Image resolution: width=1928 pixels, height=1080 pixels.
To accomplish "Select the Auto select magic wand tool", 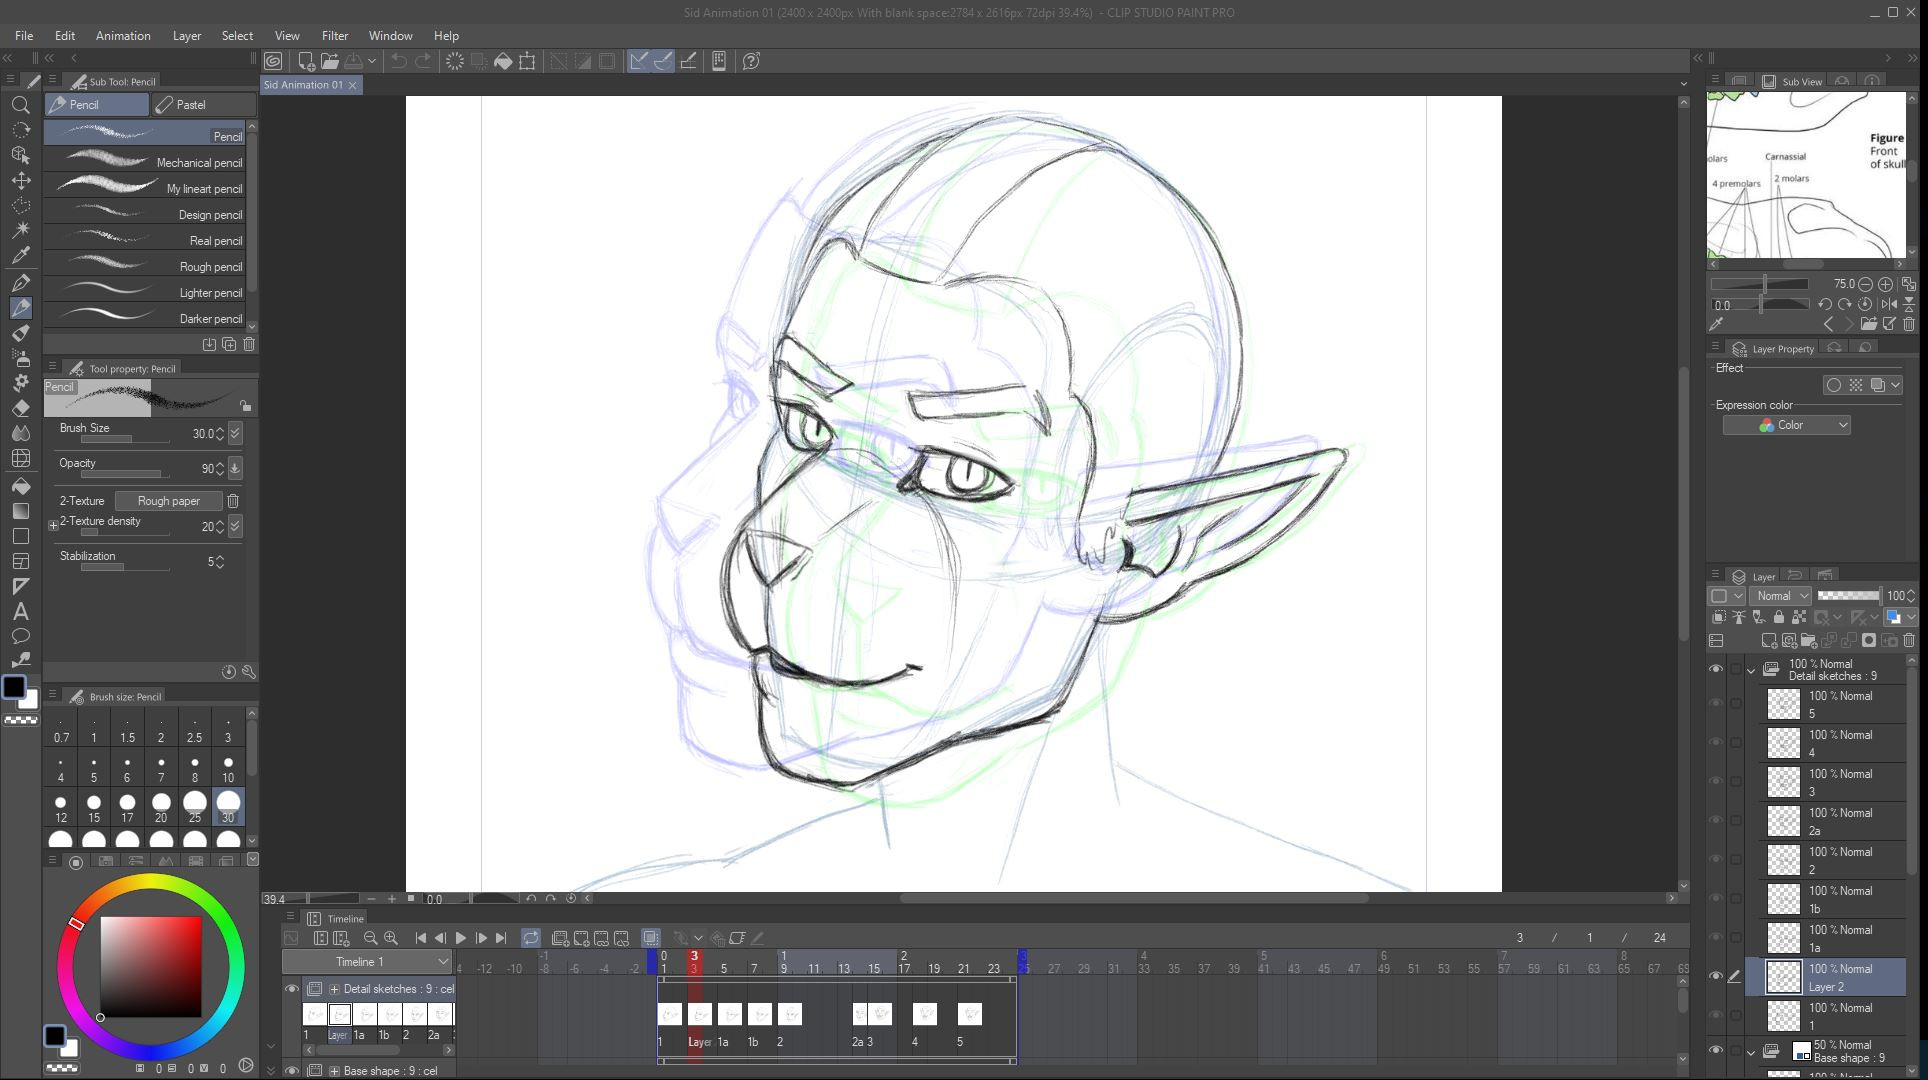I will click(x=20, y=230).
